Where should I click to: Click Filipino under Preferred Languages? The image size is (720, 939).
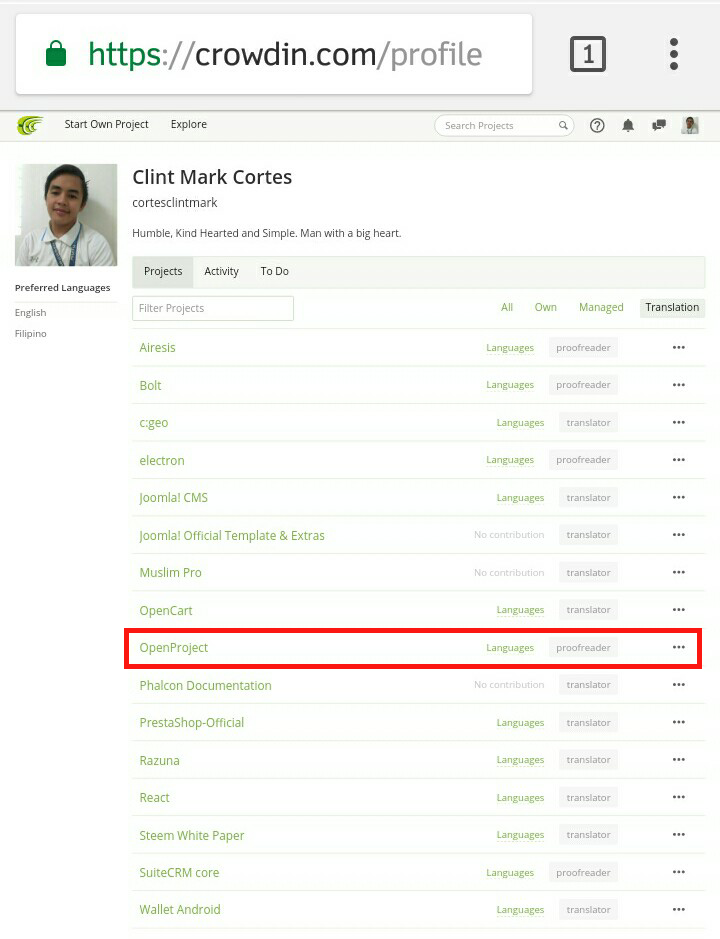[x=31, y=334]
